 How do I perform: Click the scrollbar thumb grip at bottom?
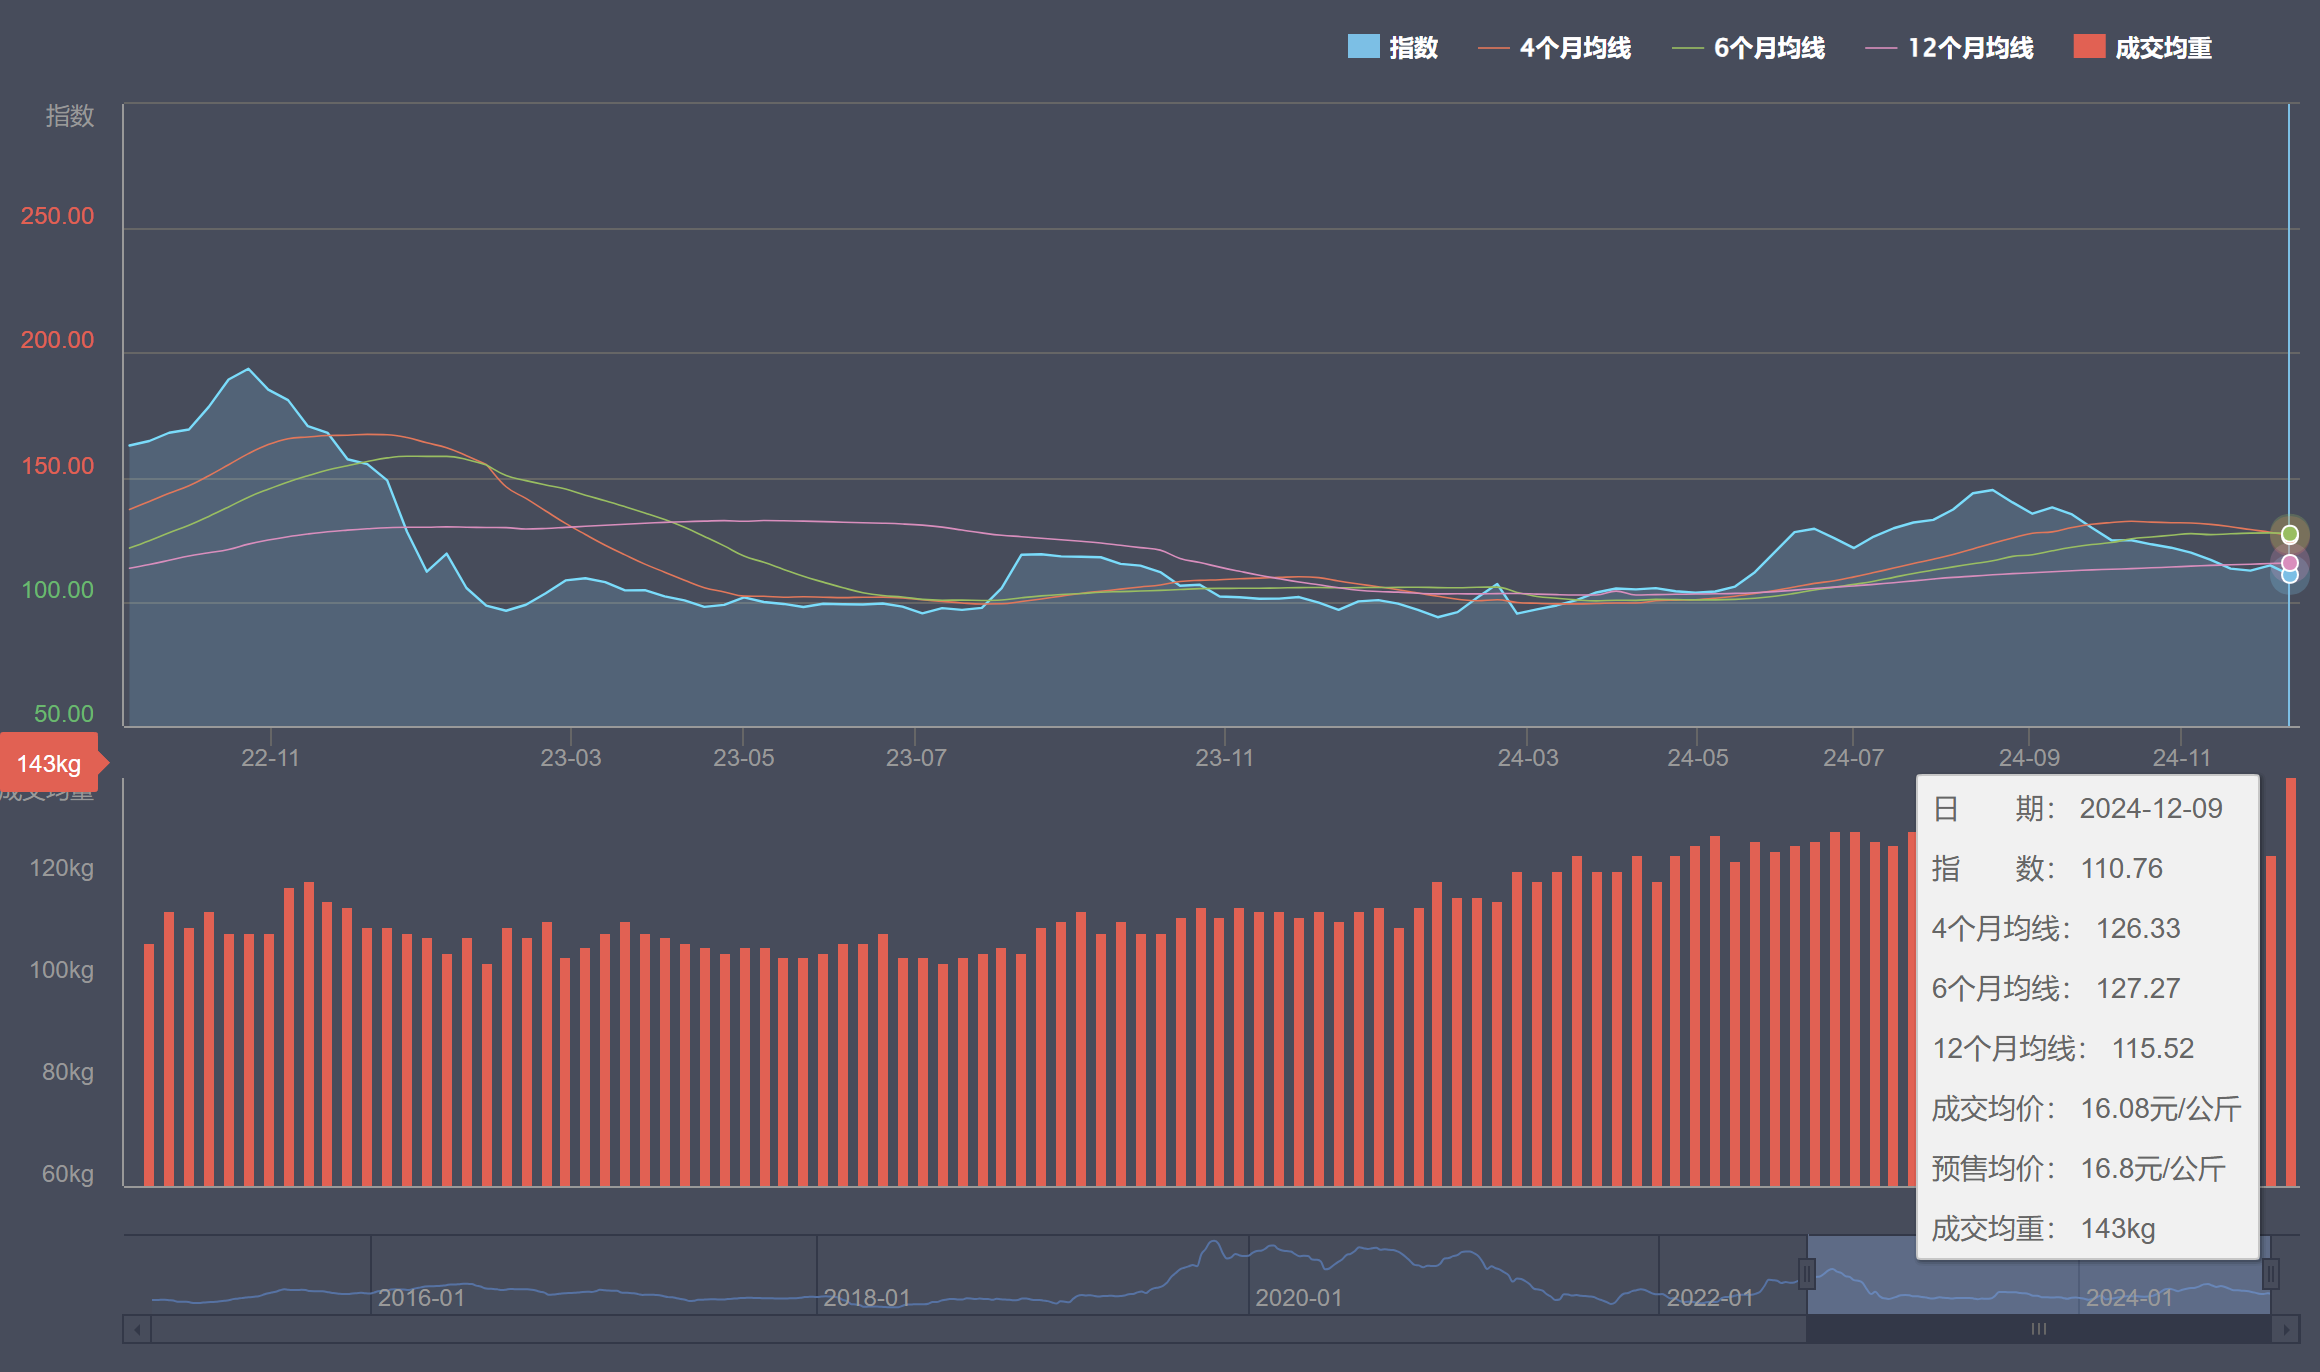tap(2039, 1329)
